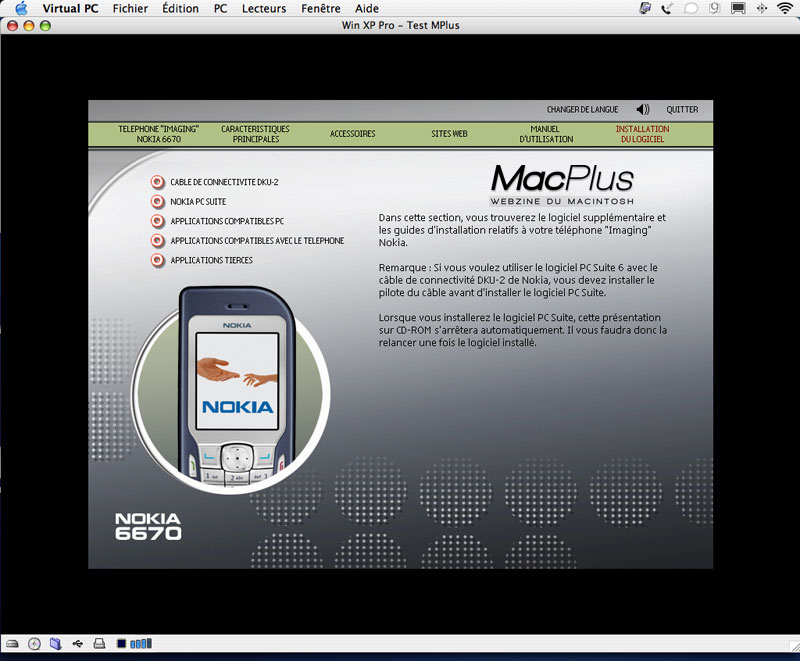Open the Virtual PC menu
This screenshot has height=661, width=800.
70,9
